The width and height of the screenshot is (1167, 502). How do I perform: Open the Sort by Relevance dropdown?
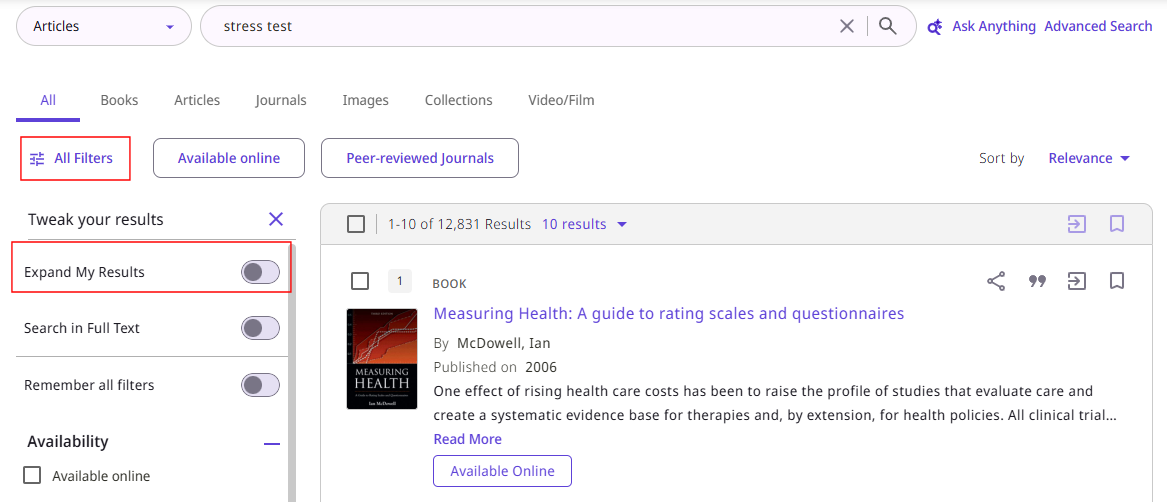[x=1089, y=158]
